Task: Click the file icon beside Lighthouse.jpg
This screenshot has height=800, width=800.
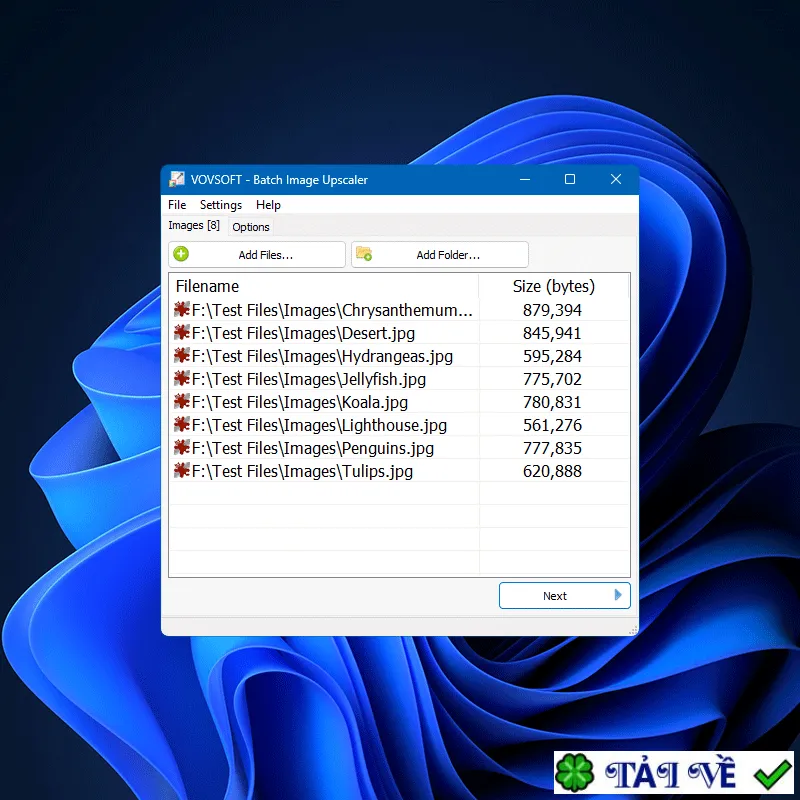Action: 182,424
